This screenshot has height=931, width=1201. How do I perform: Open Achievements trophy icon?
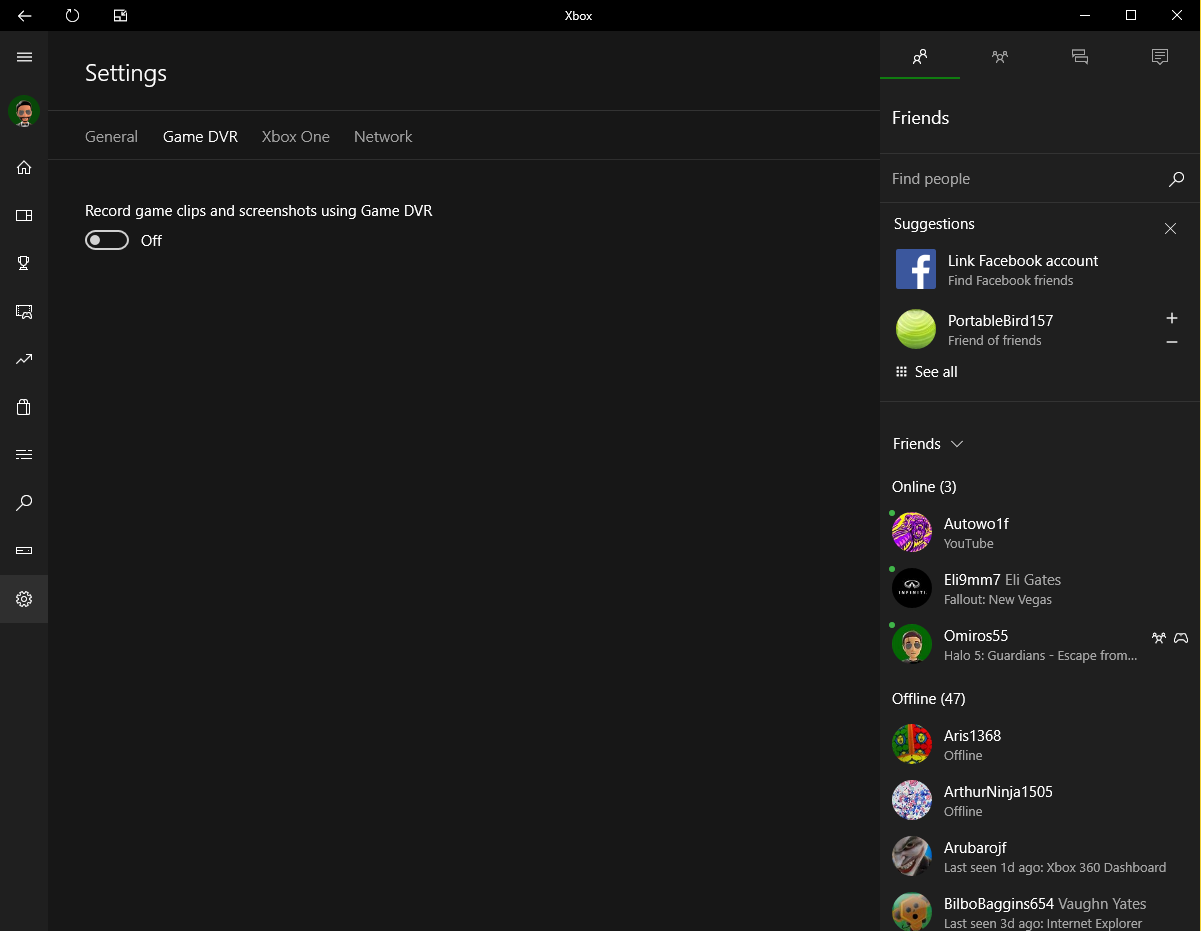[24, 263]
